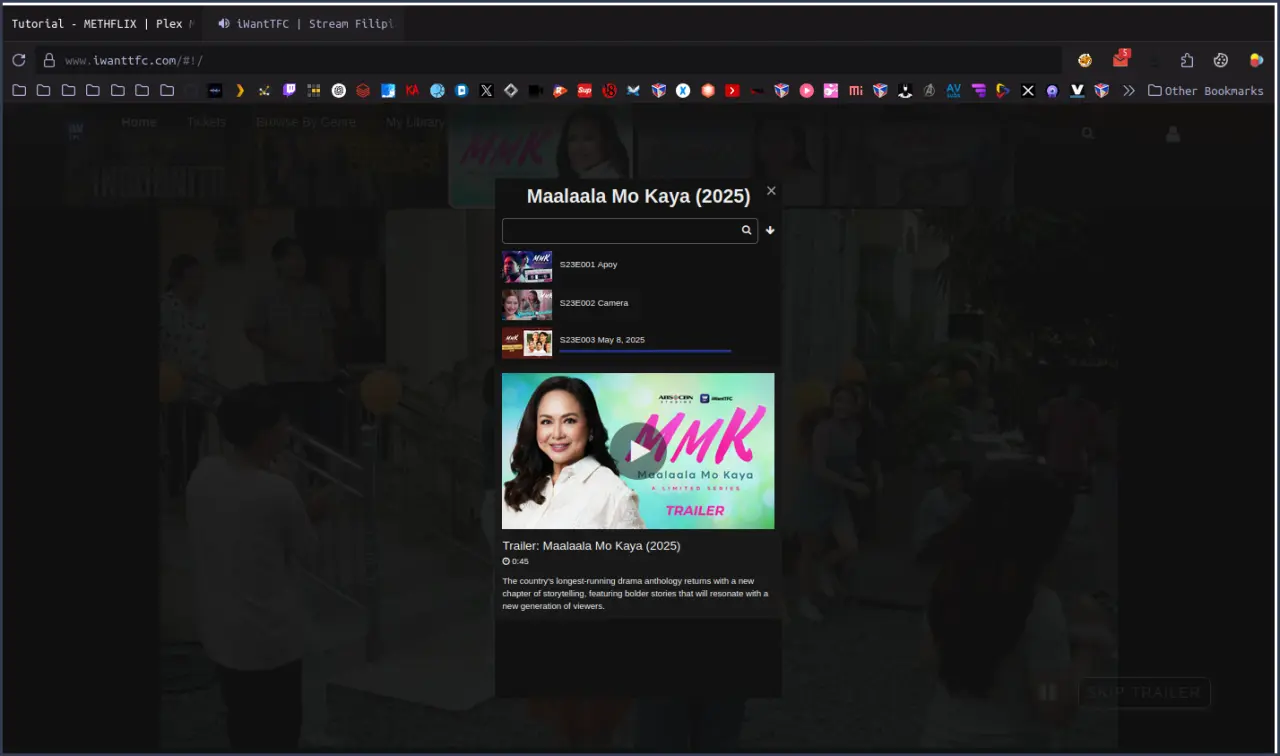Screen dimensions: 1280x756
Task: Click the S23E003 watch progress bar
Action: [645, 351]
